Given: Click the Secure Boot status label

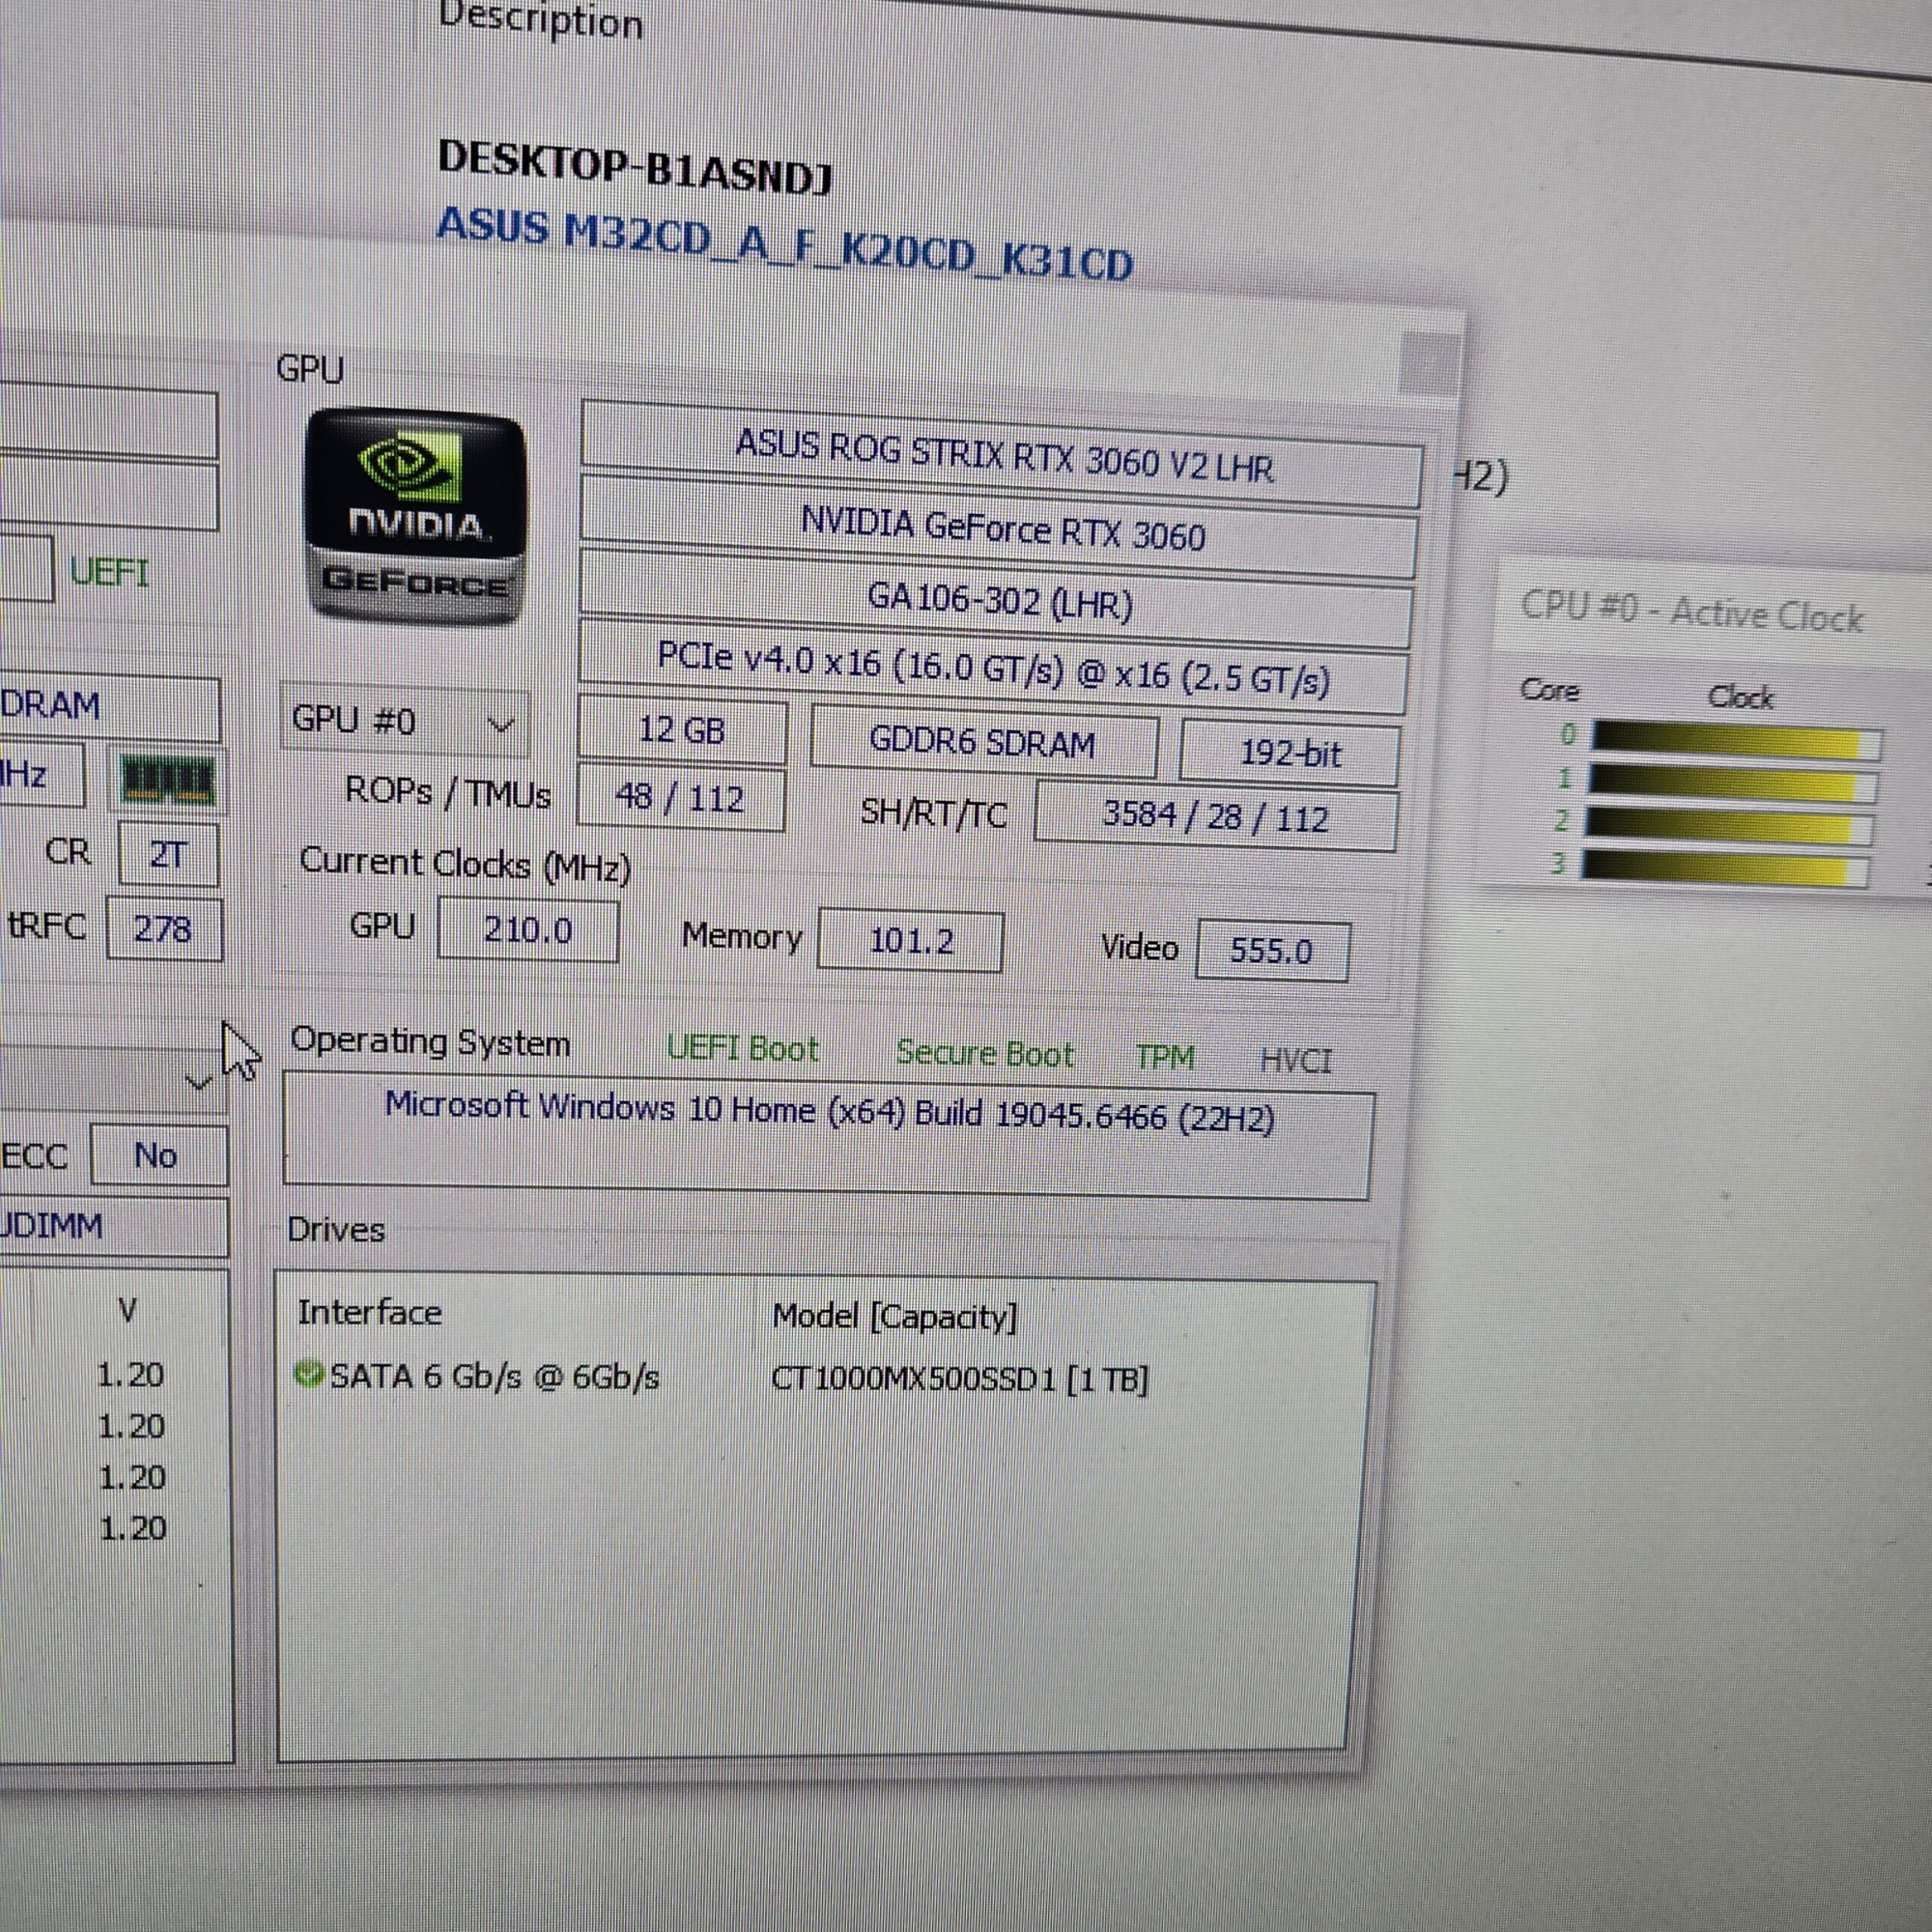Looking at the screenshot, I should point(985,1053).
